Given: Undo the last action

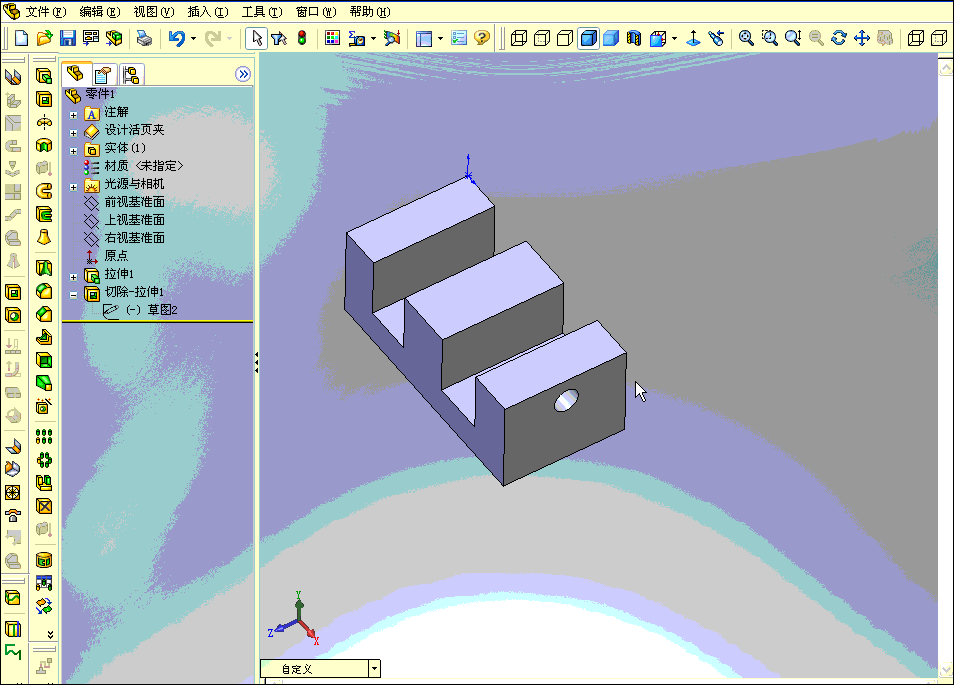Looking at the screenshot, I should (176, 38).
